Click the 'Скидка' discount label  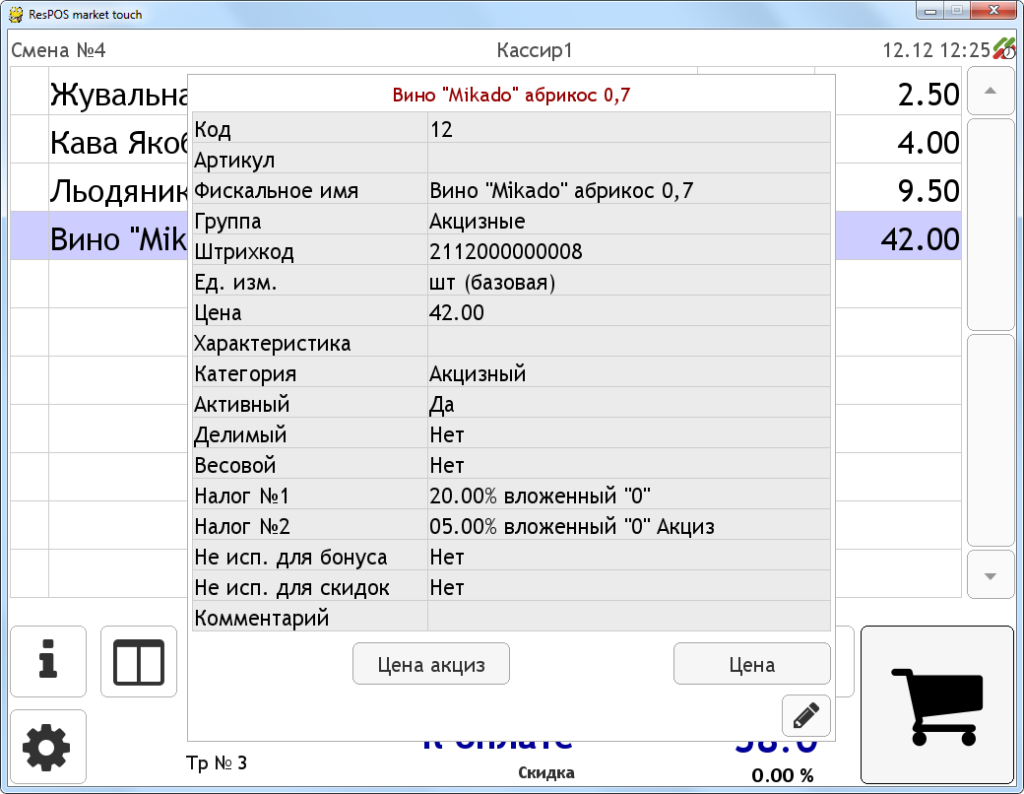[x=546, y=773]
